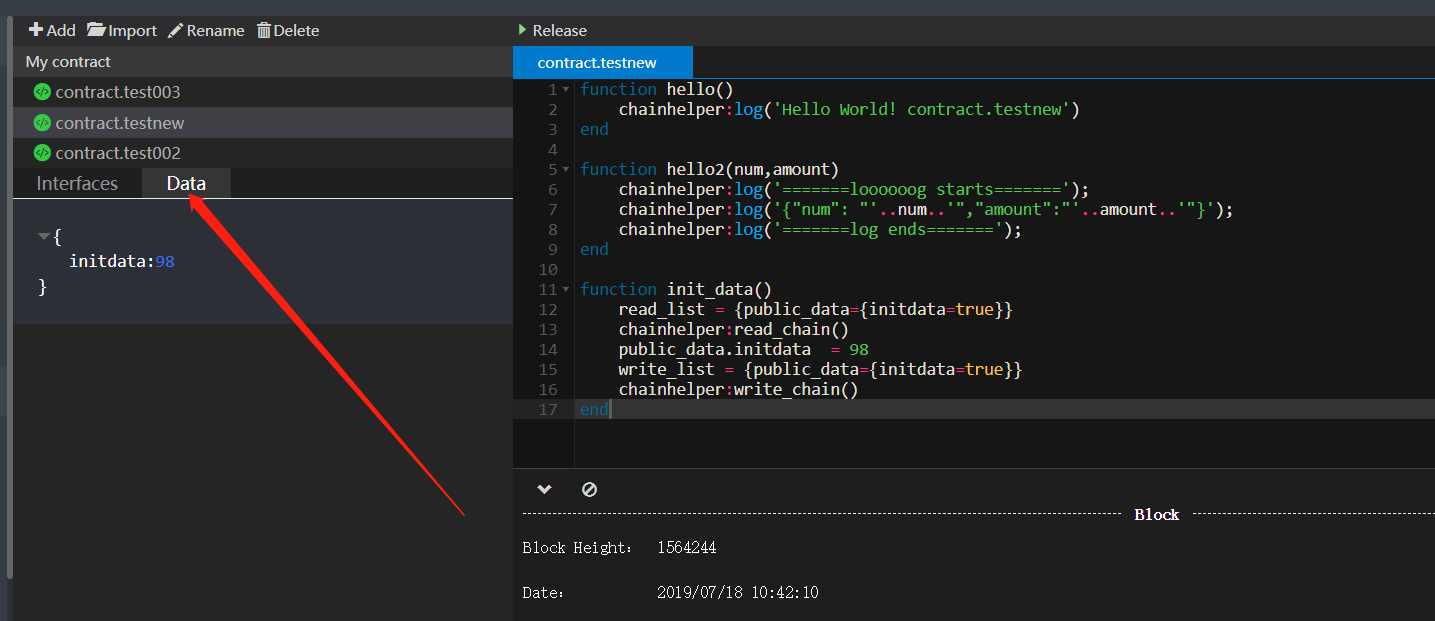Viewport: 1435px width, 621px height.
Task: Place cursor in code line 'chainhelper:read_chain()'
Action: point(733,330)
